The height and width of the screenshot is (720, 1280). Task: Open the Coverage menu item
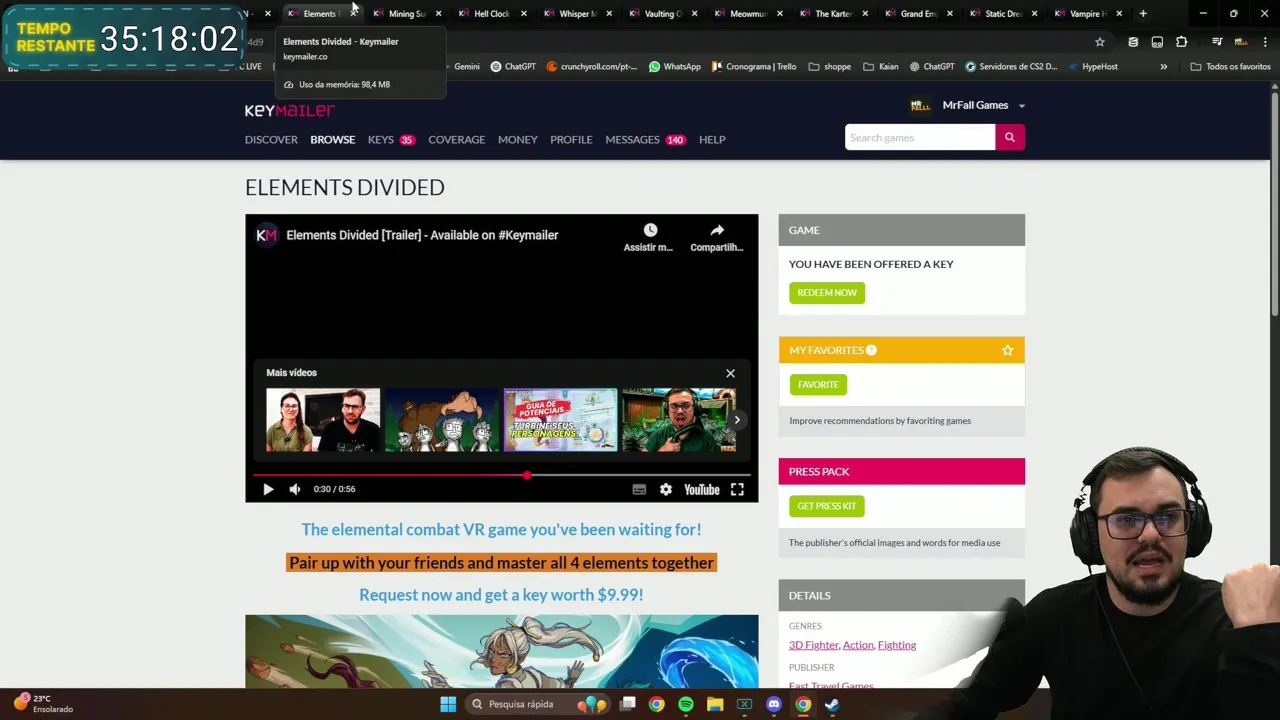pos(456,140)
